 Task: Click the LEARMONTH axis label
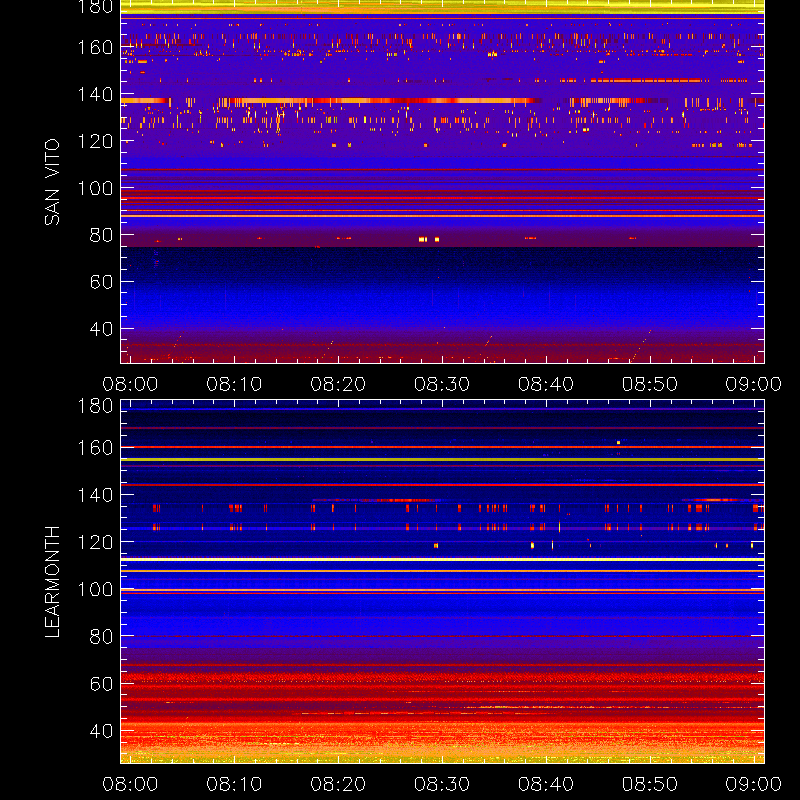click(52, 582)
